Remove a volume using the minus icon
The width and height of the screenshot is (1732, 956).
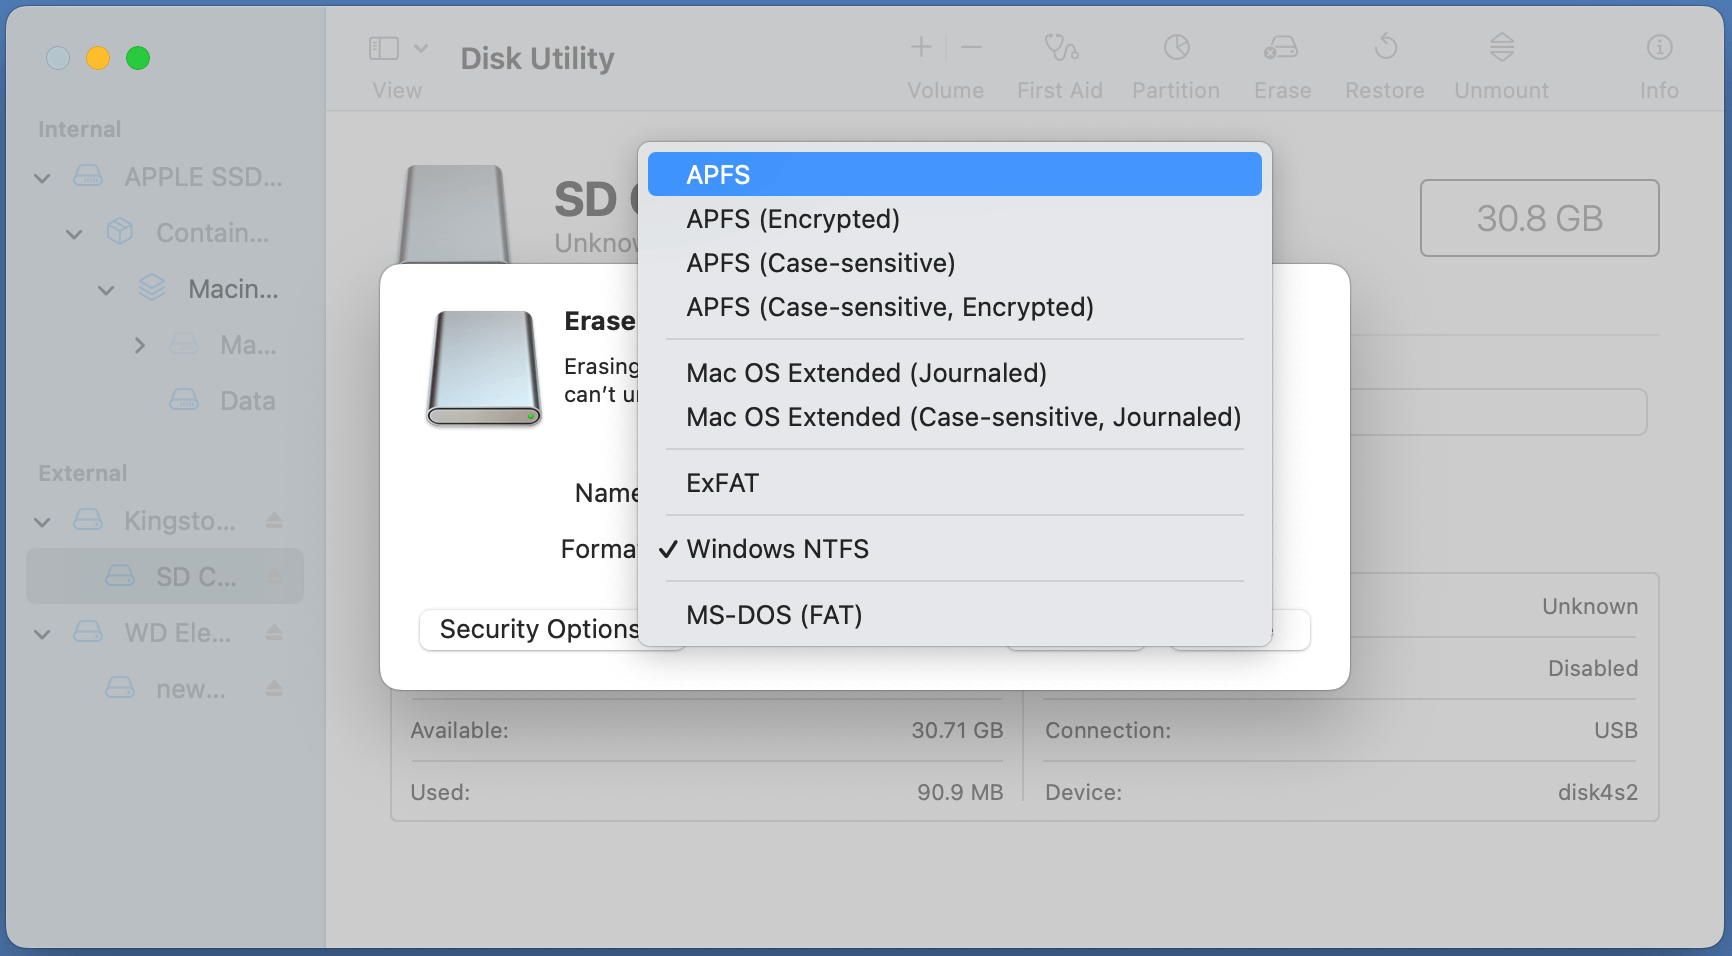click(x=969, y=46)
